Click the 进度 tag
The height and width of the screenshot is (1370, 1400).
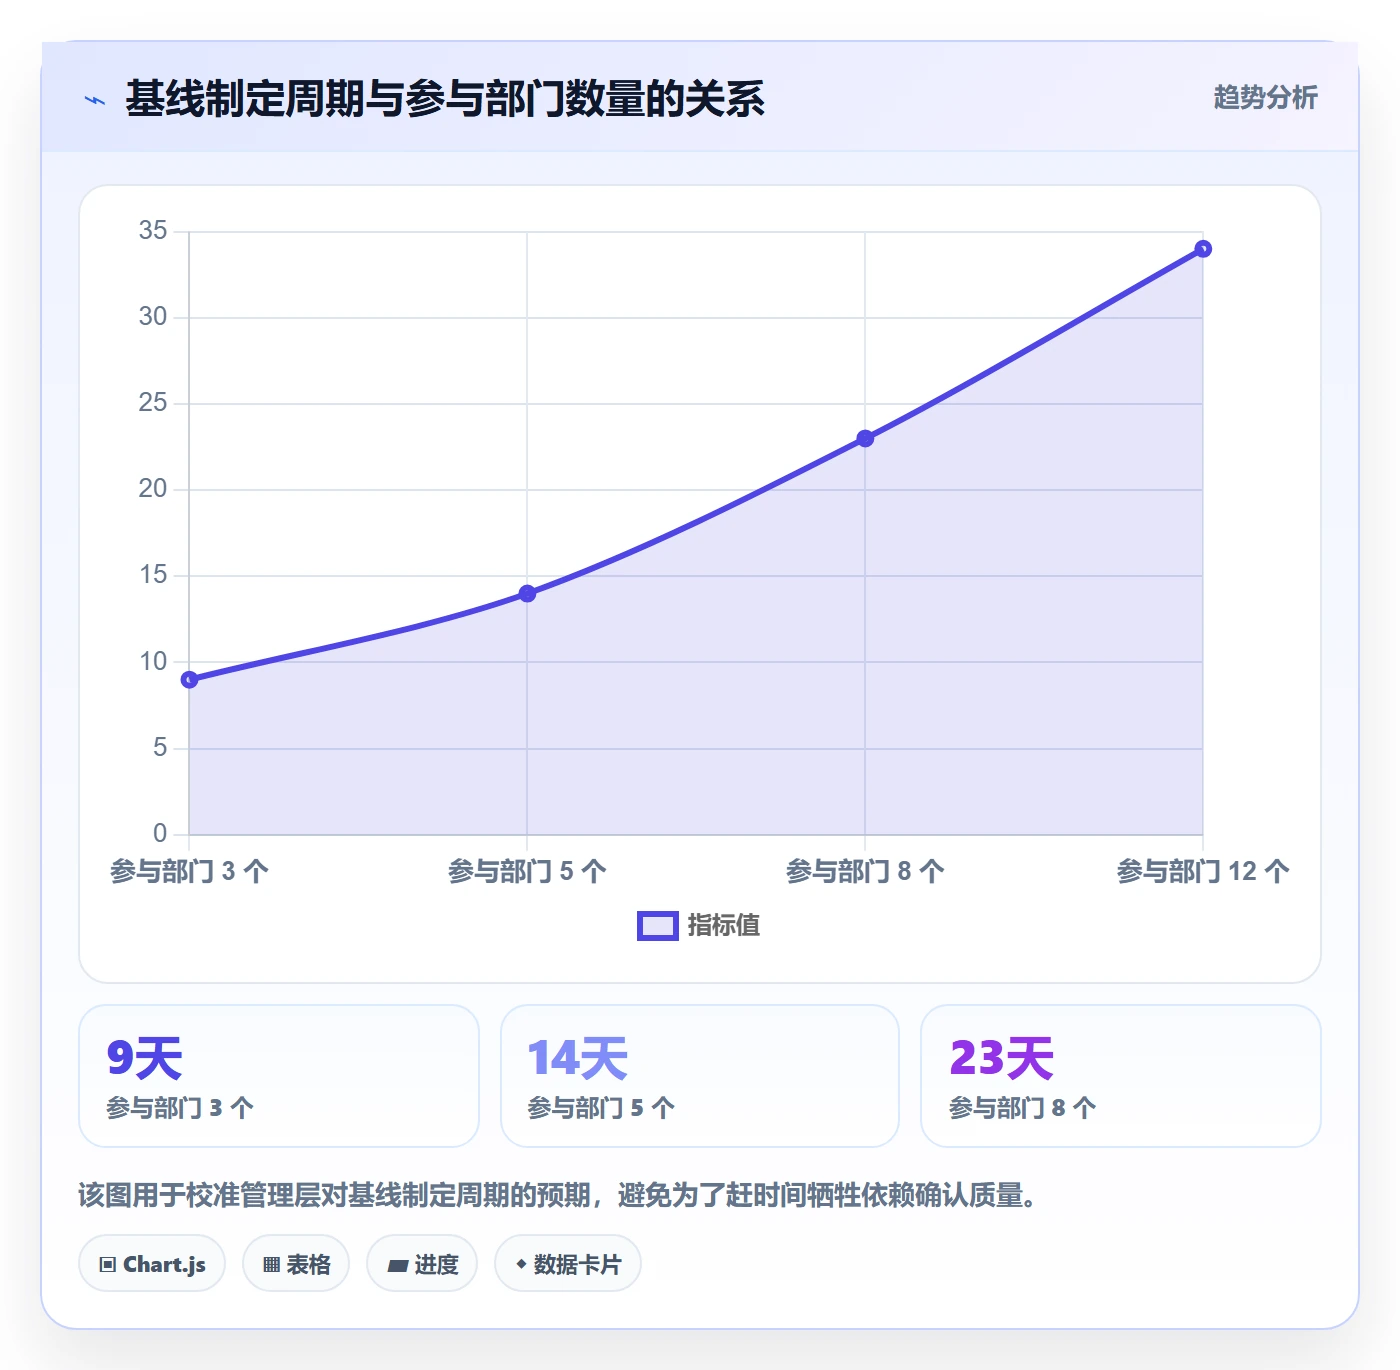[x=422, y=1264]
